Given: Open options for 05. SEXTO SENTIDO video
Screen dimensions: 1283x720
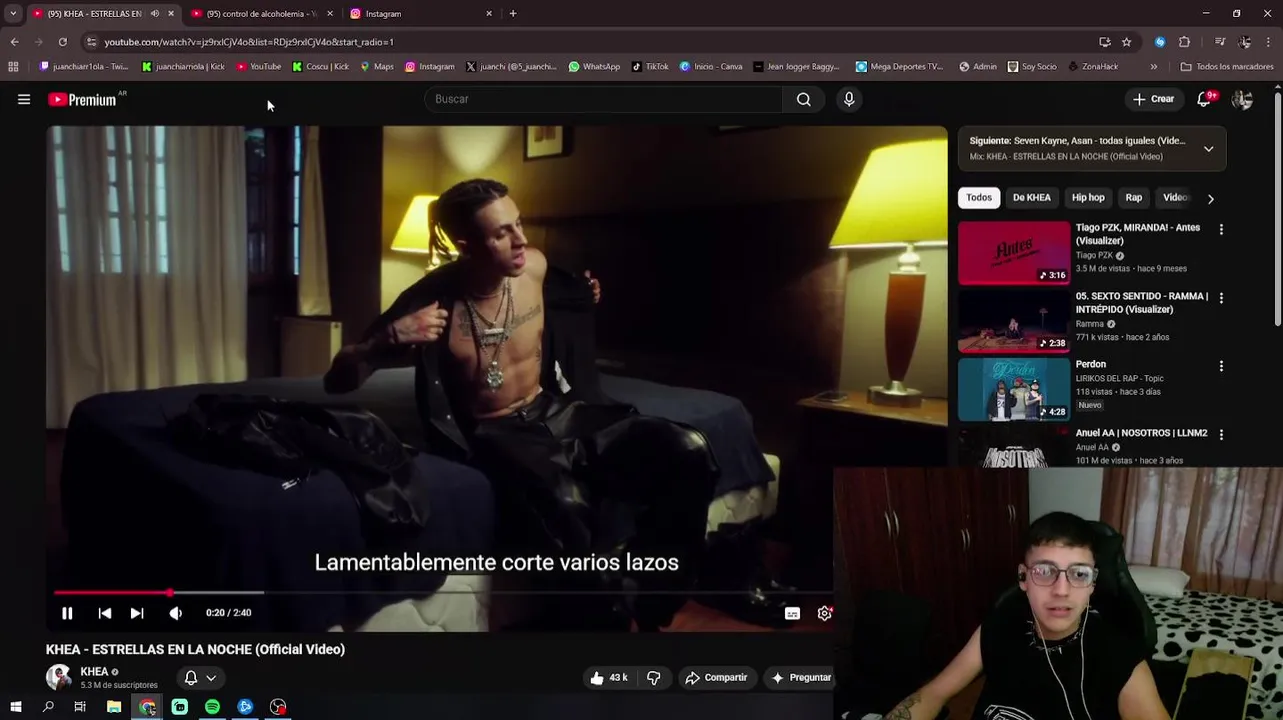Looking at the screenshot, I should (x=1221, y=297).
